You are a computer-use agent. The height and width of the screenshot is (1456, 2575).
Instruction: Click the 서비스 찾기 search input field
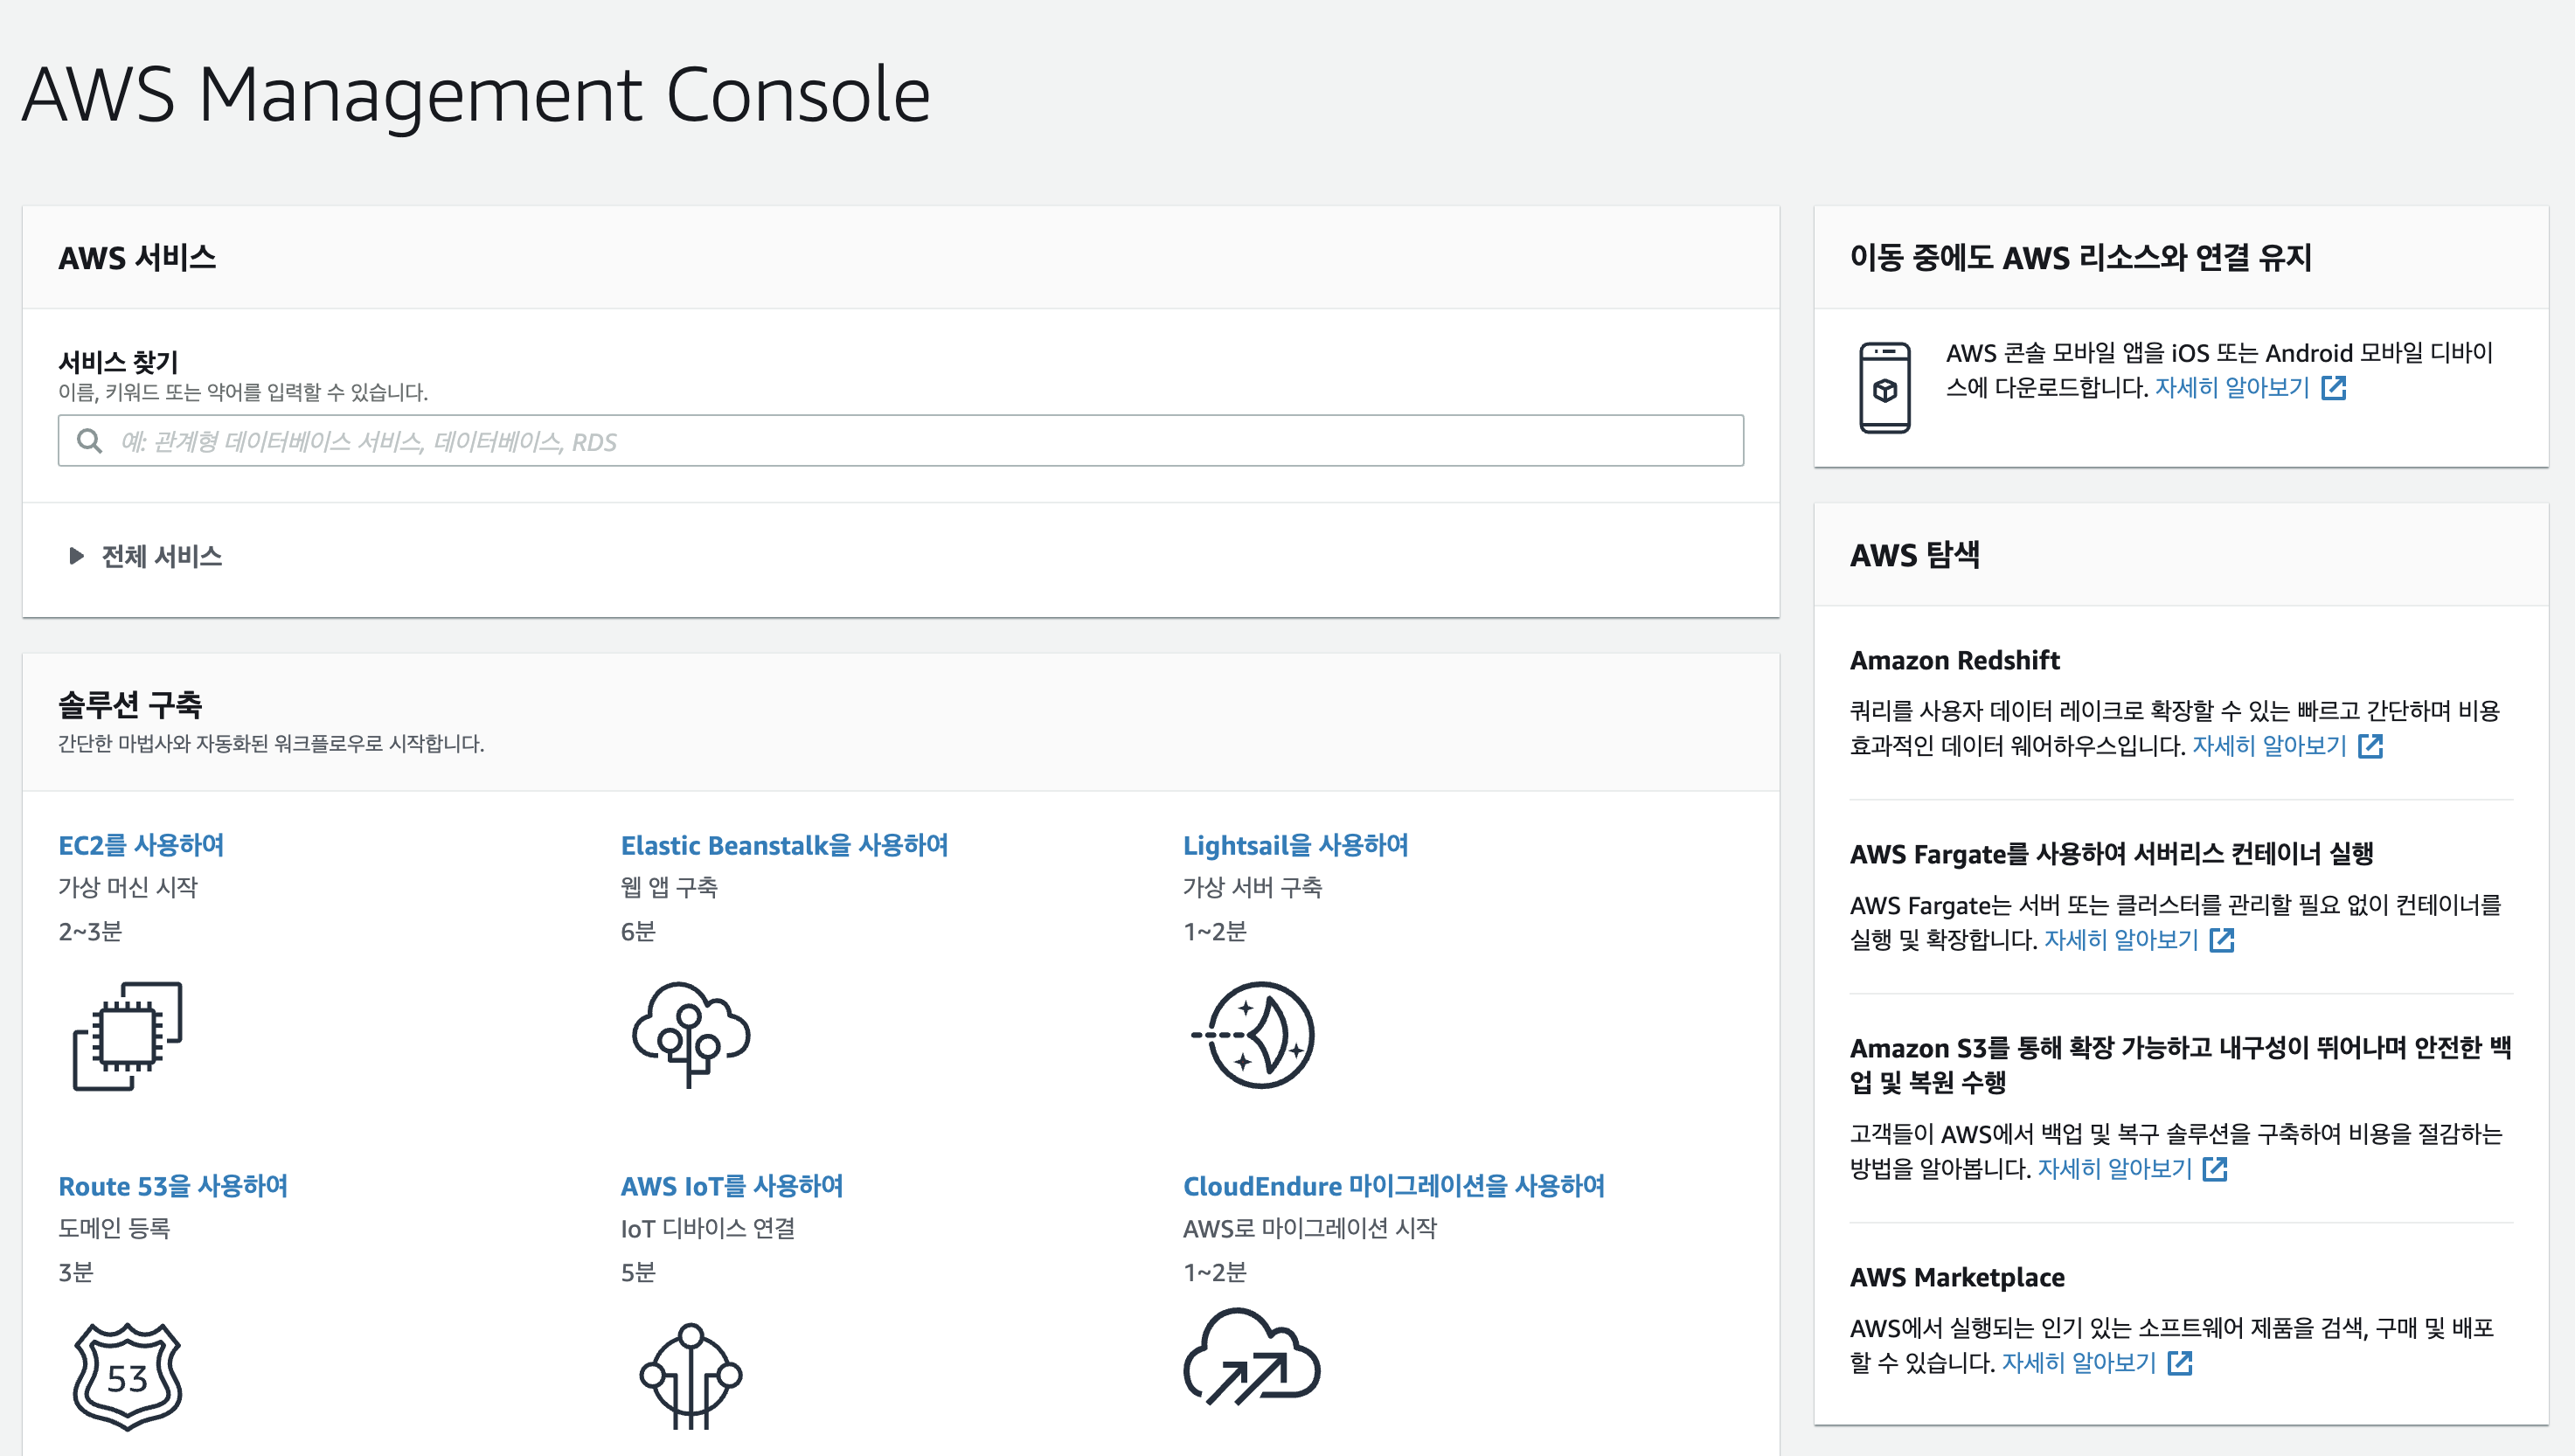(900, 441)
